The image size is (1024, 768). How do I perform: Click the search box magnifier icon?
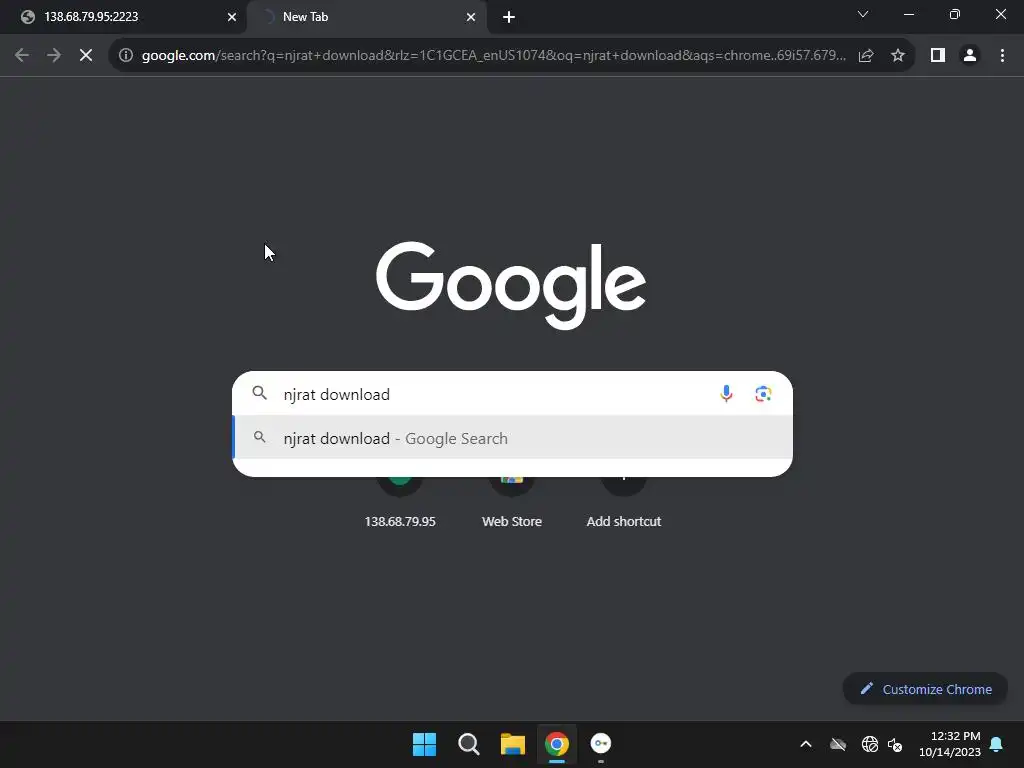(x=260, y=393)
